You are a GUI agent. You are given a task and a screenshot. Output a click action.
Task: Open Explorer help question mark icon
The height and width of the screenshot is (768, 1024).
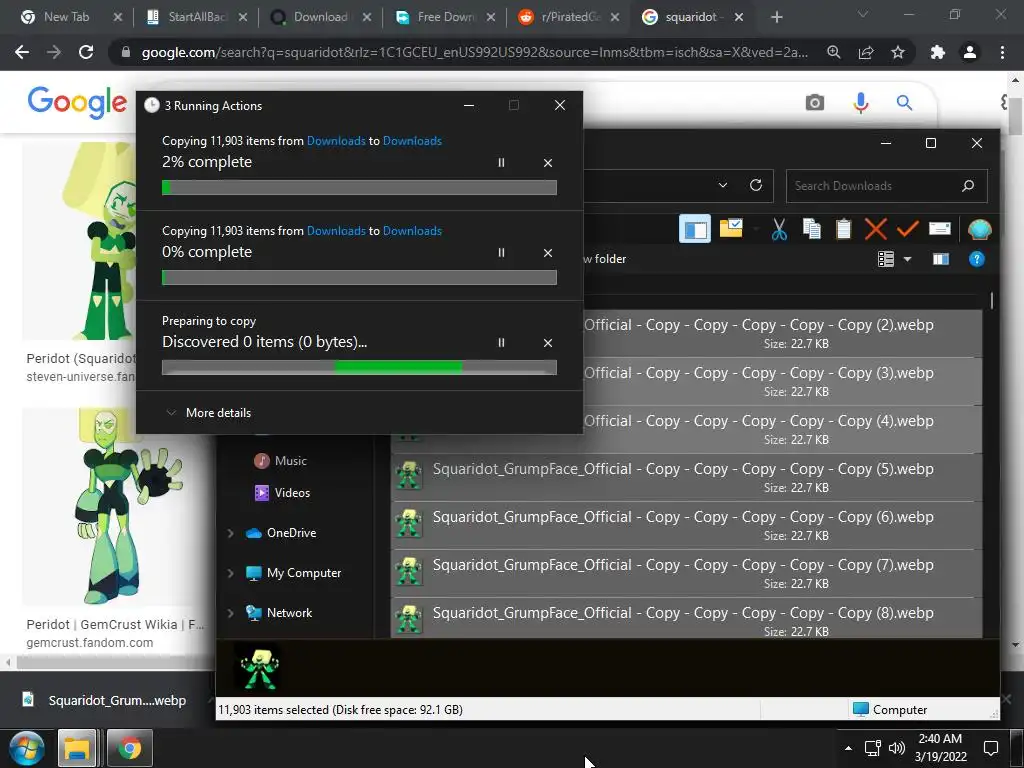(976, 259)
